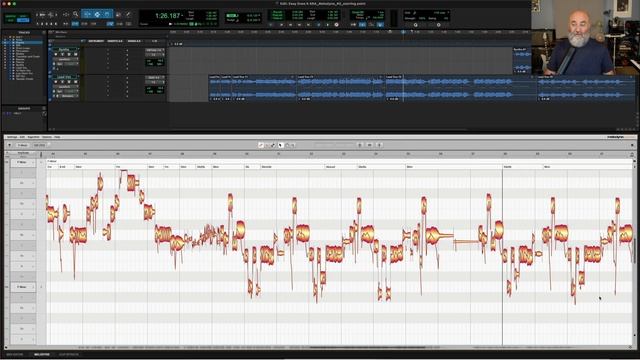Click the Play button in Pro Tools transport
This screenshot has width=640, height=360.
328,24
